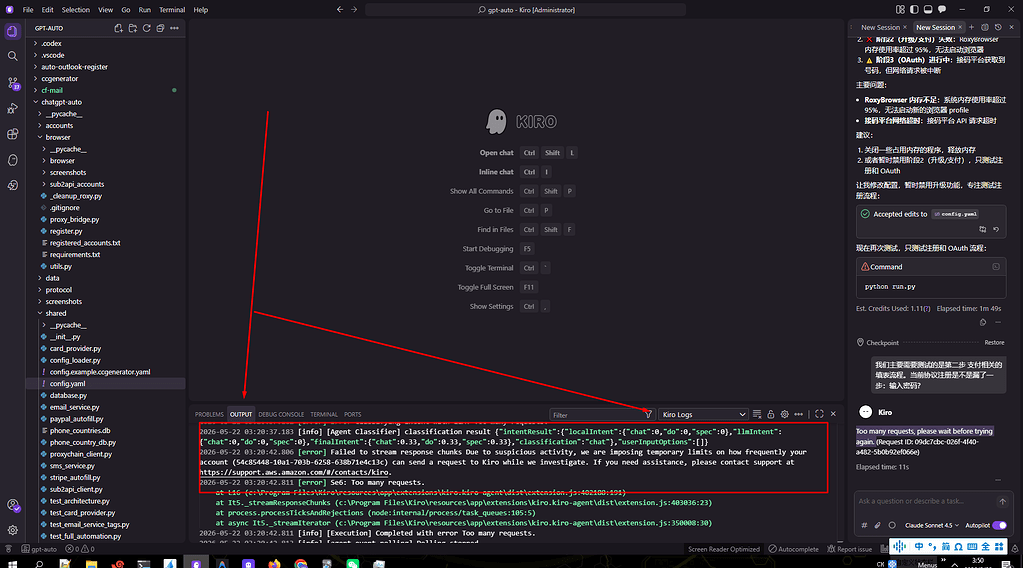
Task: Expand the .codex folder
Action: 51,43
